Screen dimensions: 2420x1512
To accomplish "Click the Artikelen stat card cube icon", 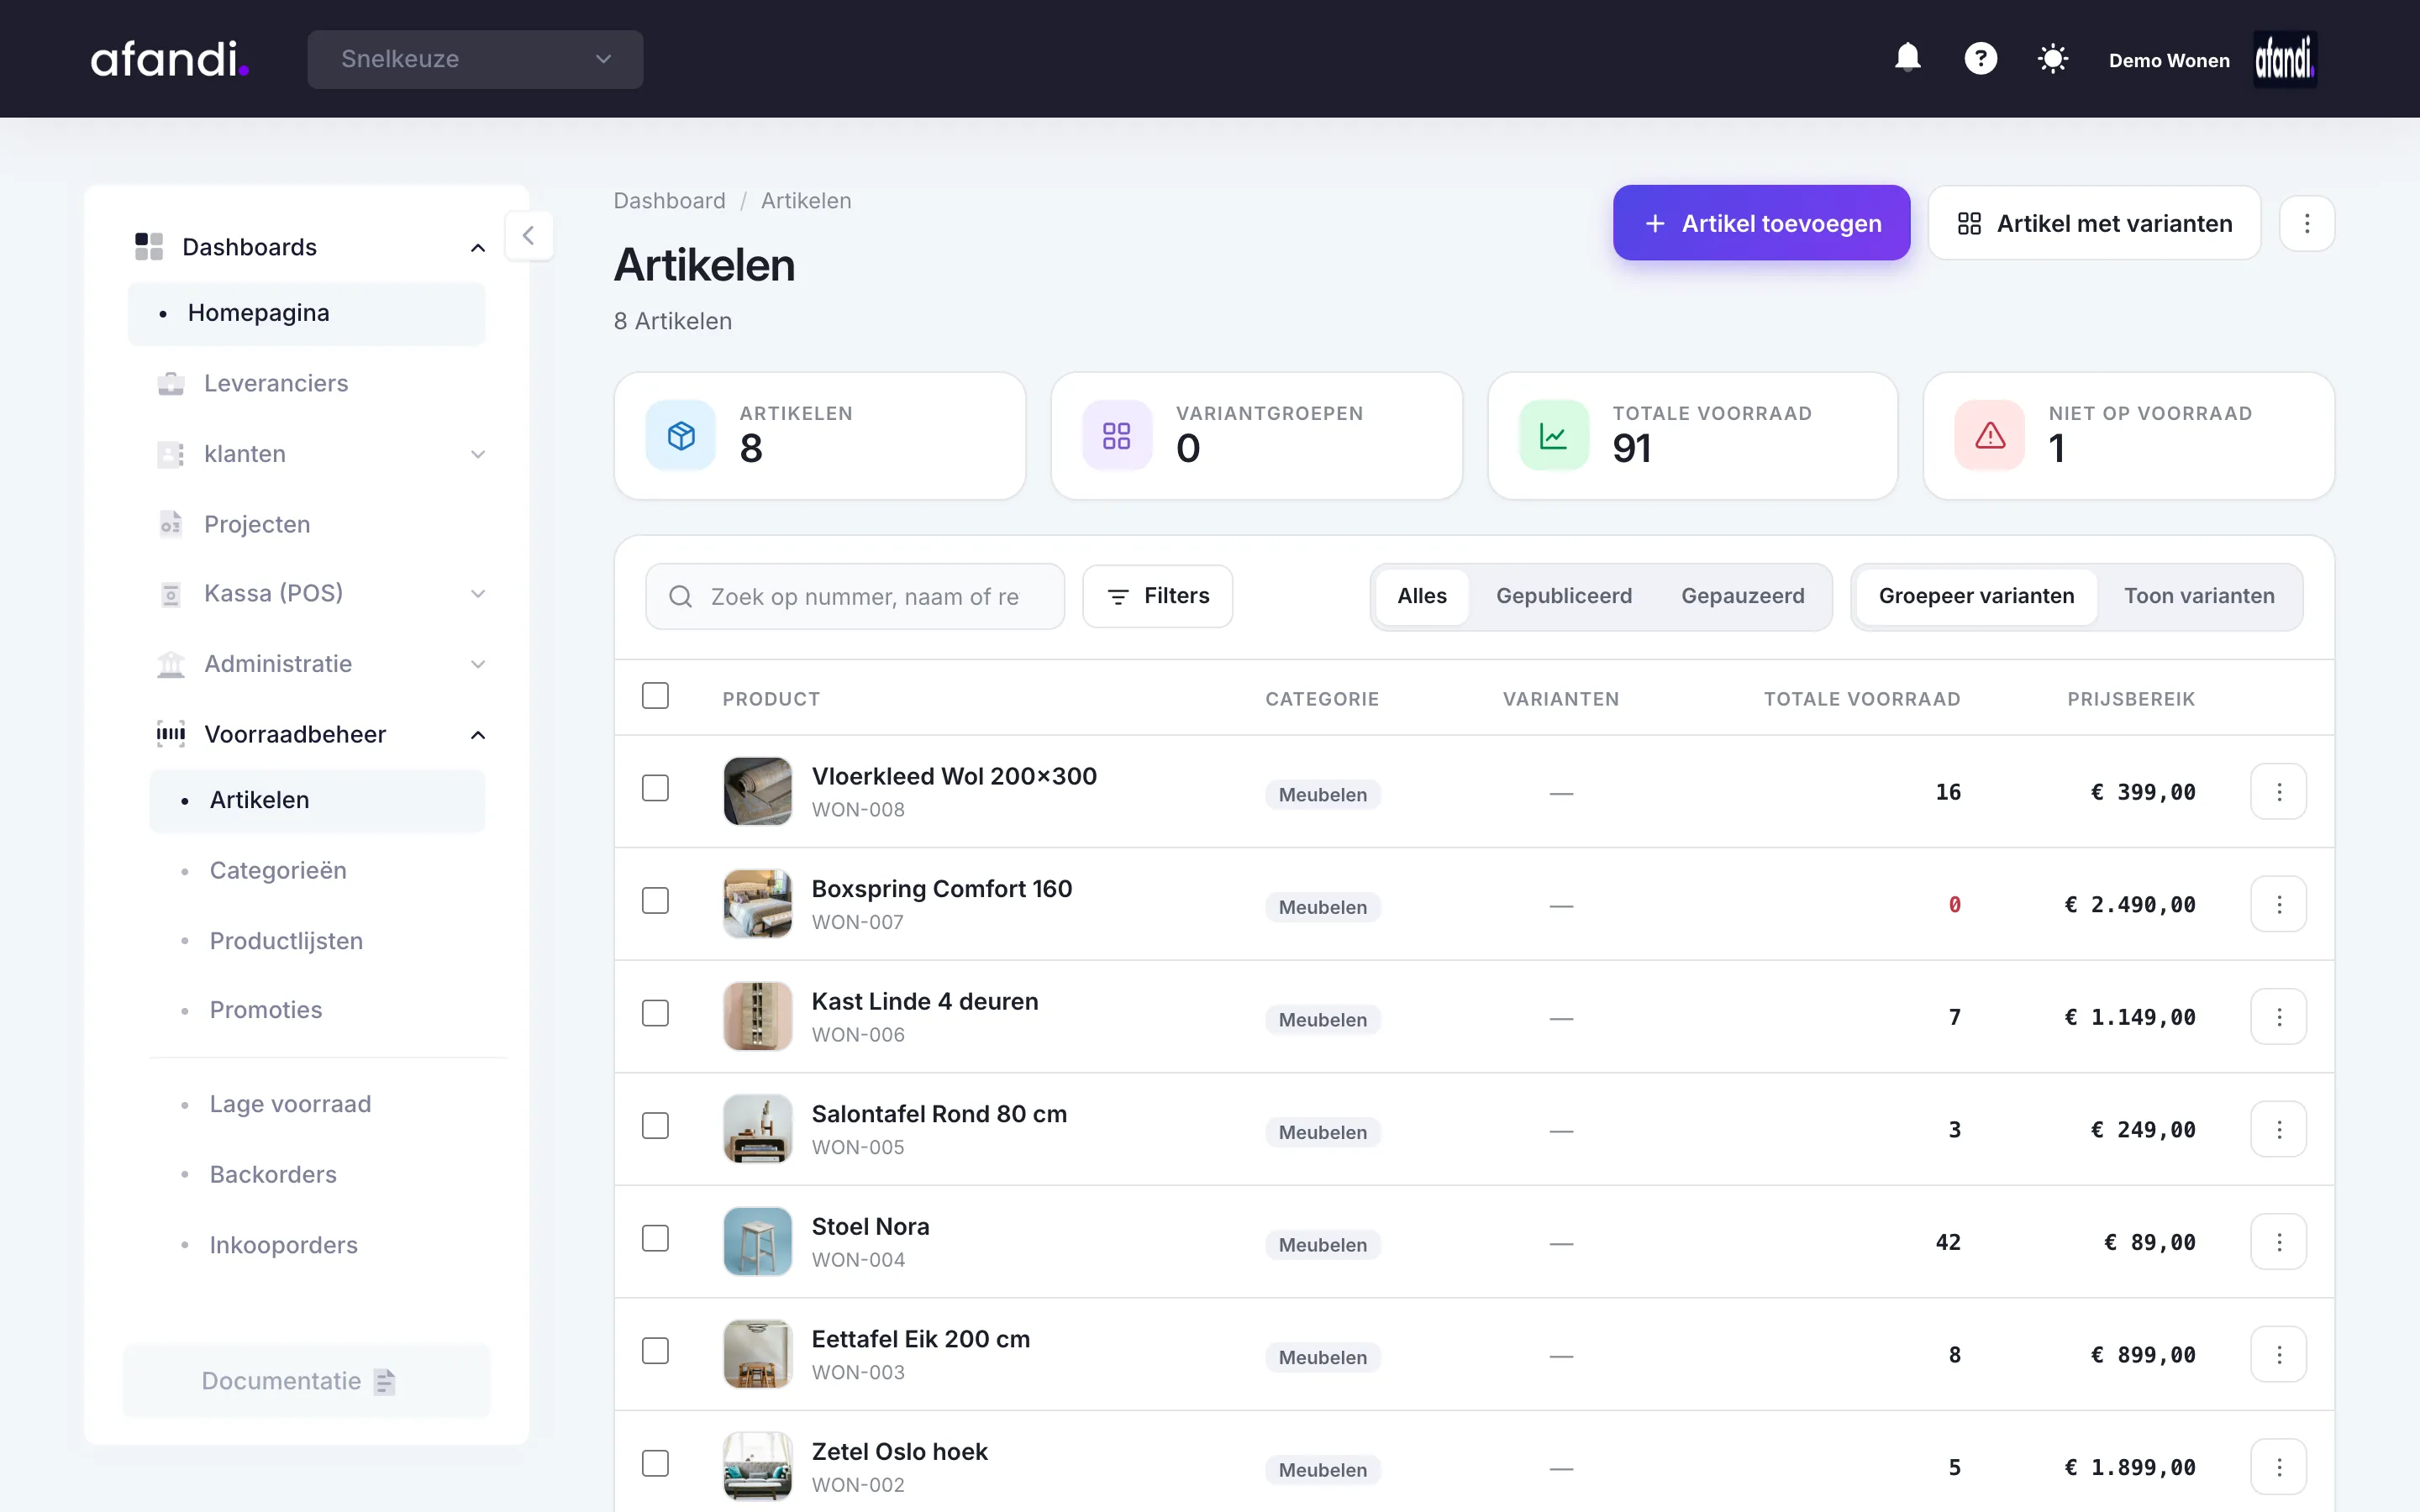I will coord(681,435).
